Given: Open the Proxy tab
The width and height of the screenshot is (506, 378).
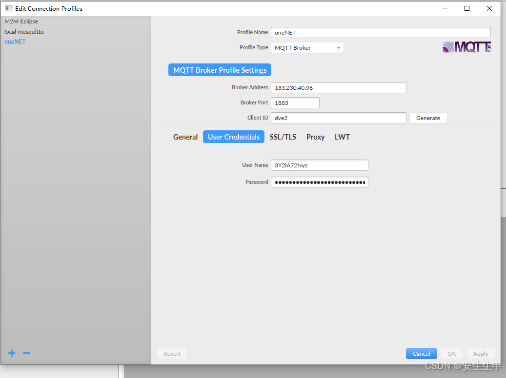Looking at the screenshot, I should [315, 137].
